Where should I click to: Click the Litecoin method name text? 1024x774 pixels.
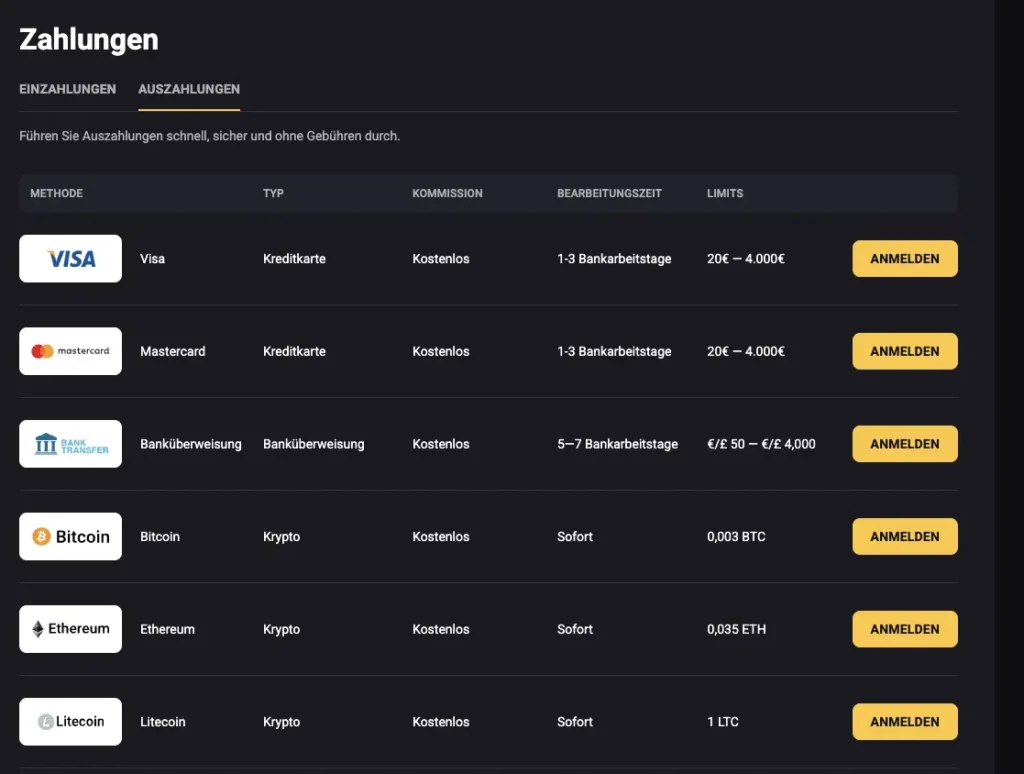(x=163, y=722)
